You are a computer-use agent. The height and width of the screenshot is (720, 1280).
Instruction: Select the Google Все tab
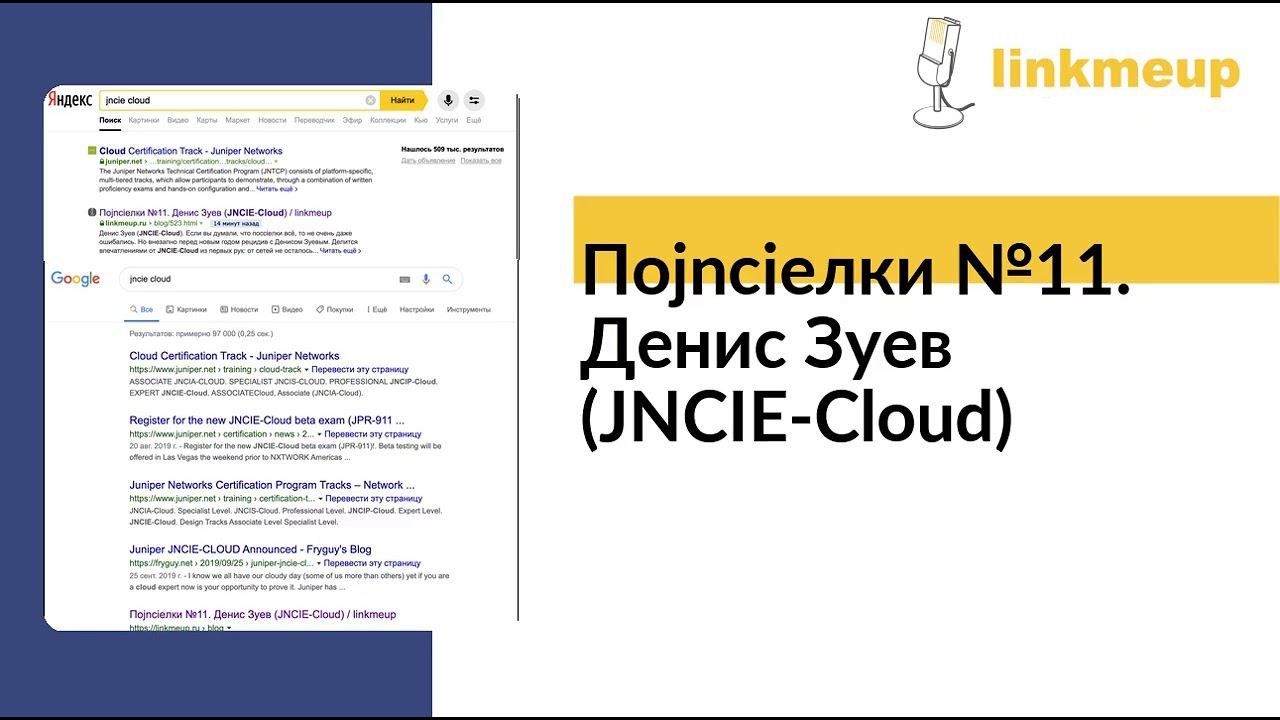click(141, 310)
